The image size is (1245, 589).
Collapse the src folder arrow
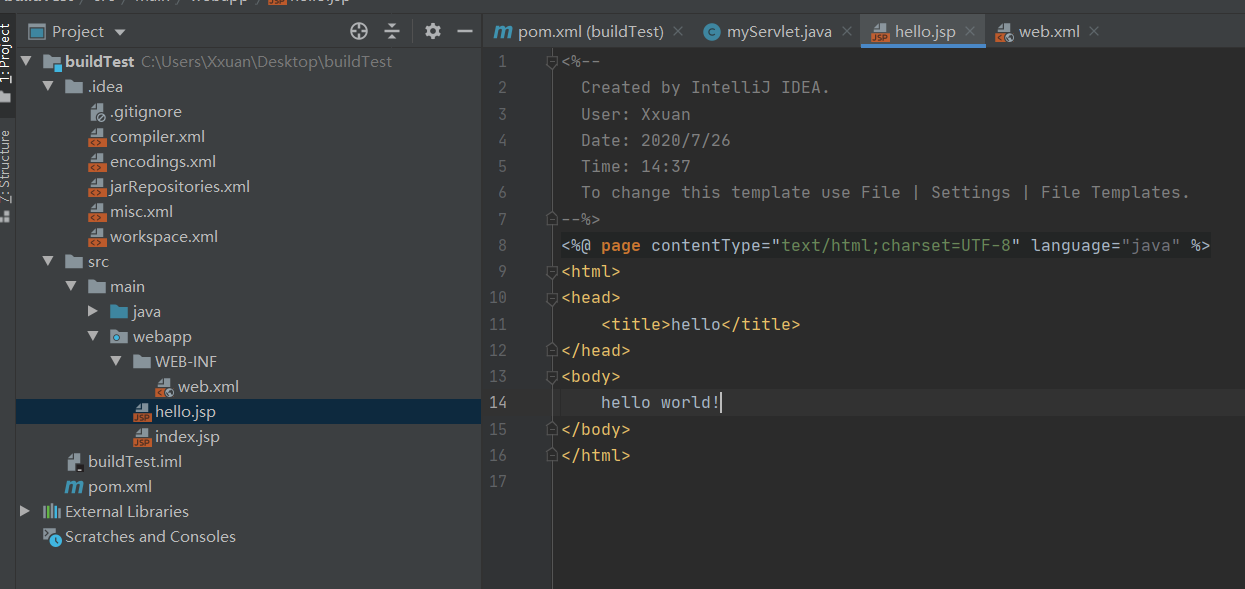point(48,262)
